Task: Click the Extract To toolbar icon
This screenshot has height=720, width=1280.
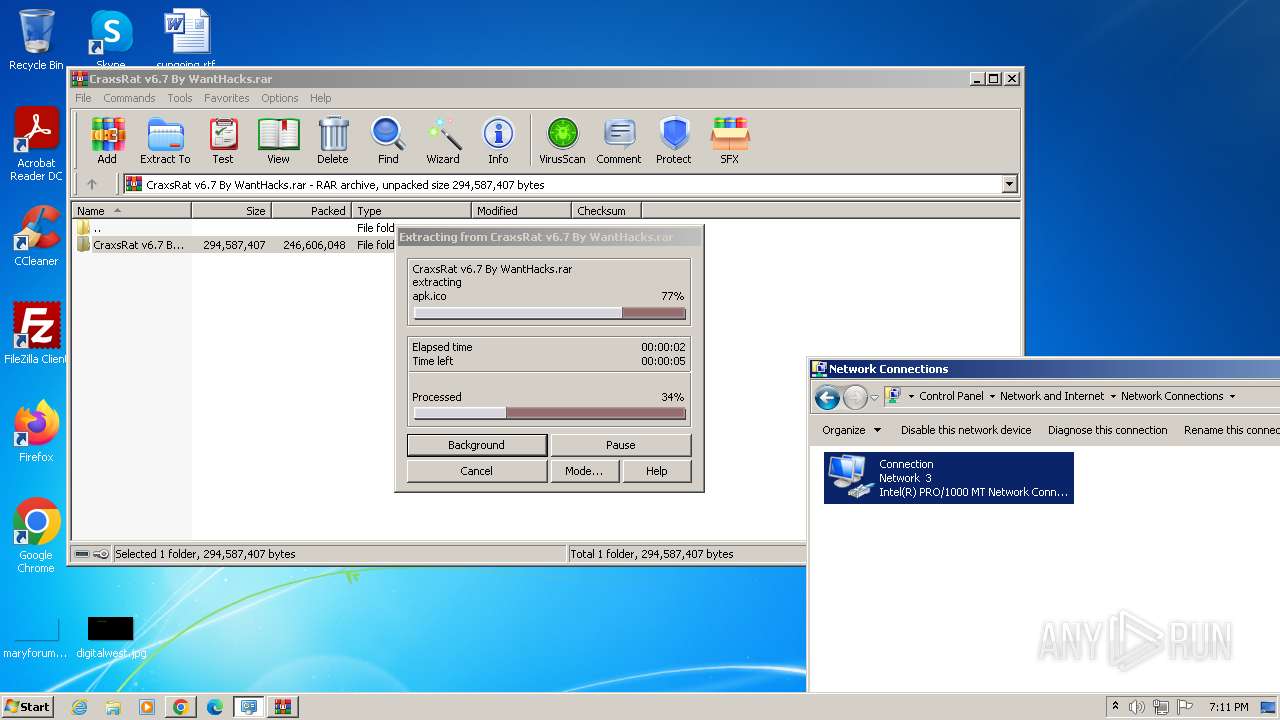Action: coord(165,140)
